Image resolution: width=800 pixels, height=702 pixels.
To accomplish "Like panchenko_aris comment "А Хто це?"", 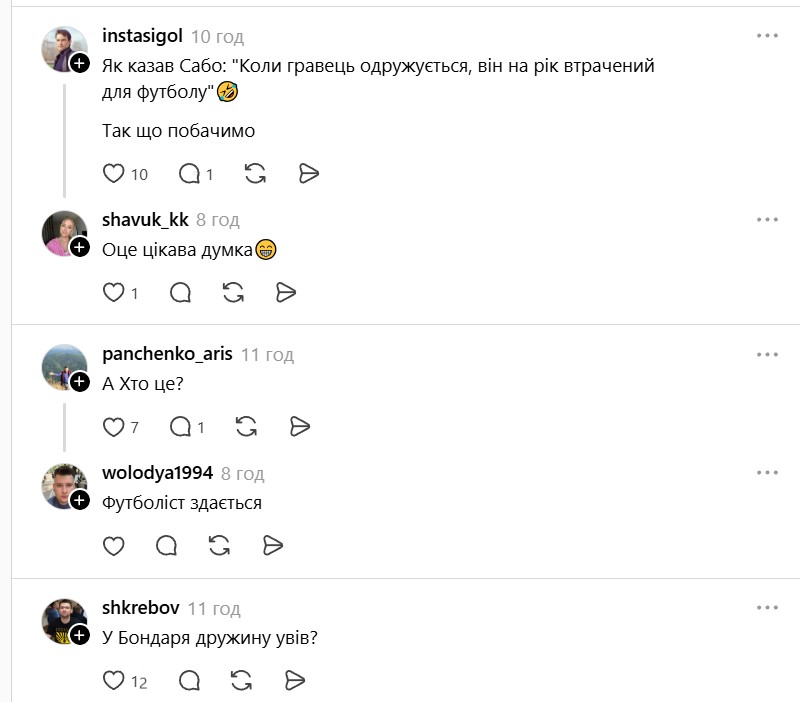I will click(x=114, y=427).
